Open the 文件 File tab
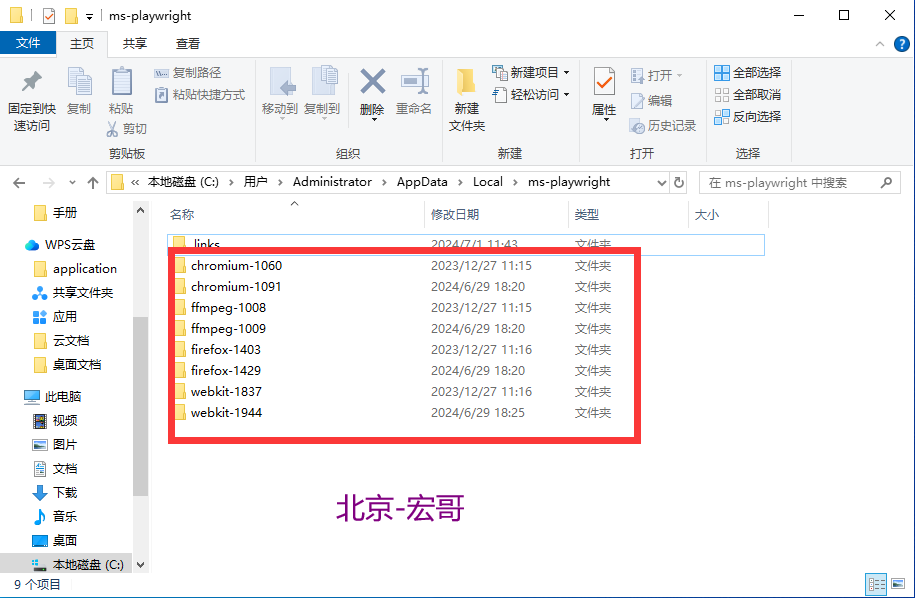 tap(28, 43)
